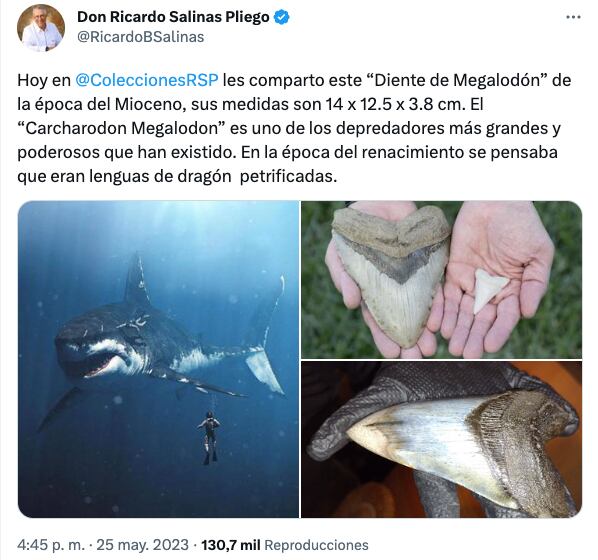The width and height of the screenshot is (598, 560).
Task: Open Ricardo Salinas profile picture
Action: pyautogui.click(x=41, y=27)
